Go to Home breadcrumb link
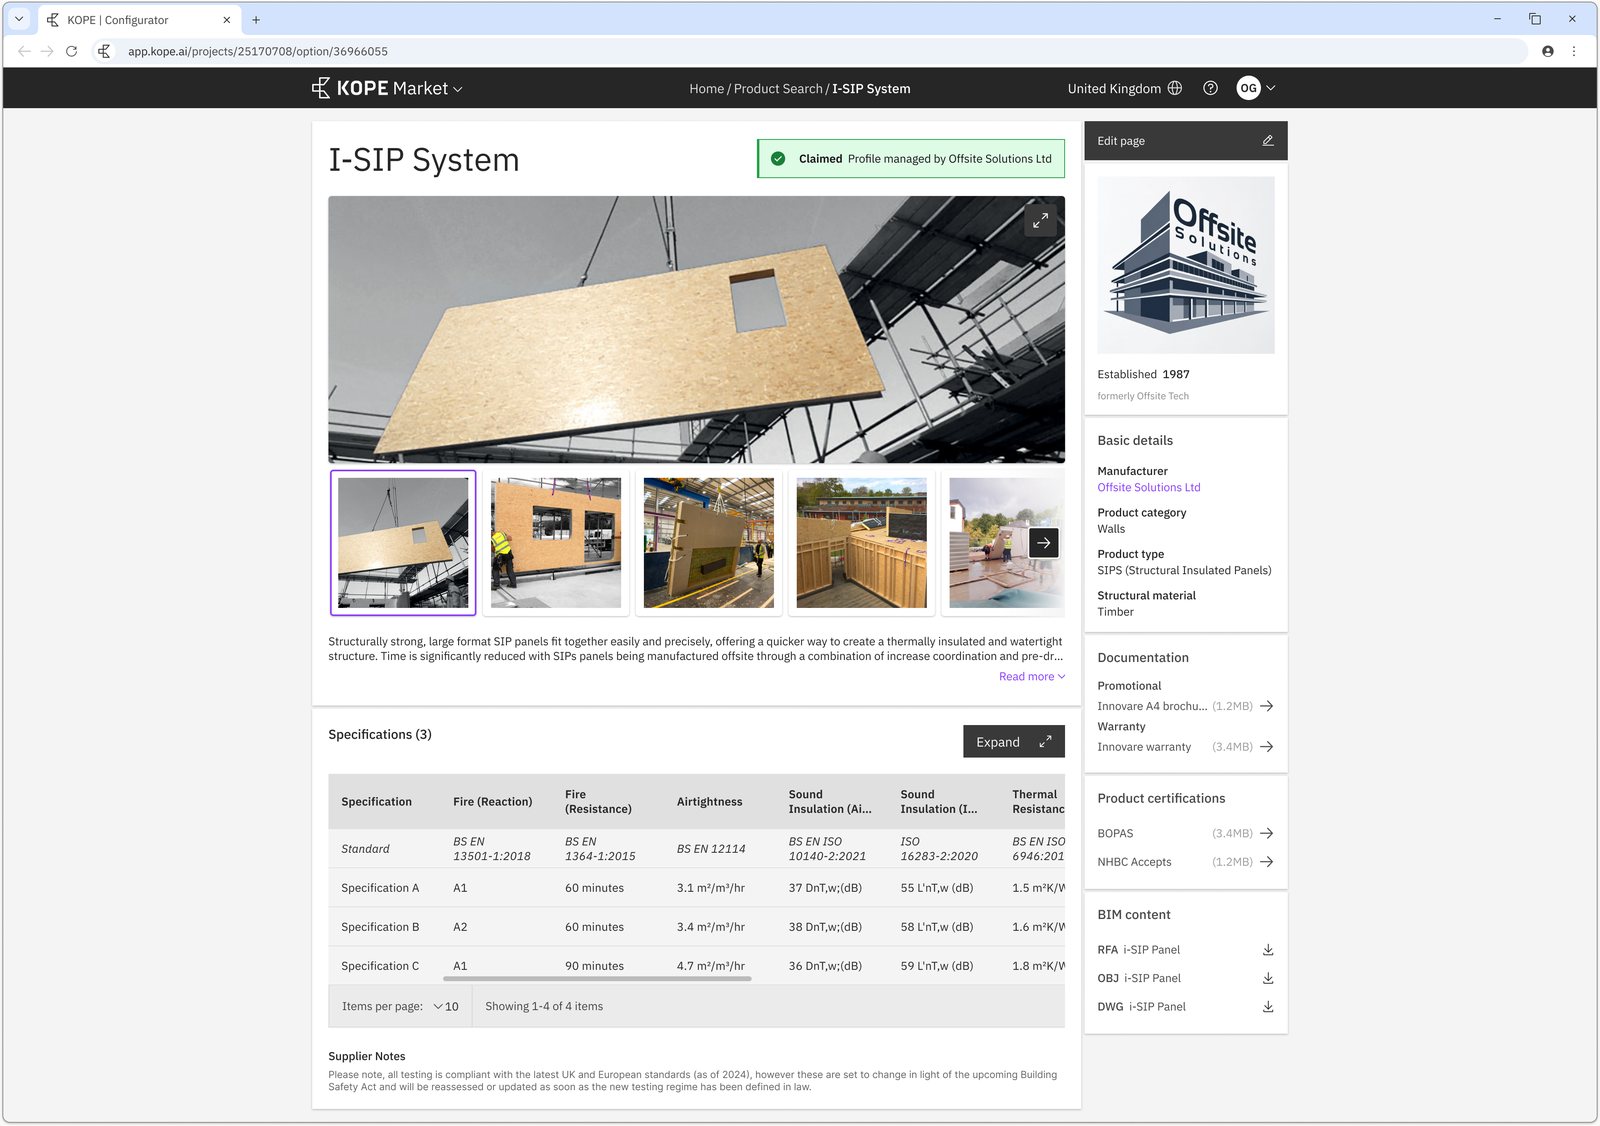This screenshot has height=1126, width=1600. tap(706, 89)
